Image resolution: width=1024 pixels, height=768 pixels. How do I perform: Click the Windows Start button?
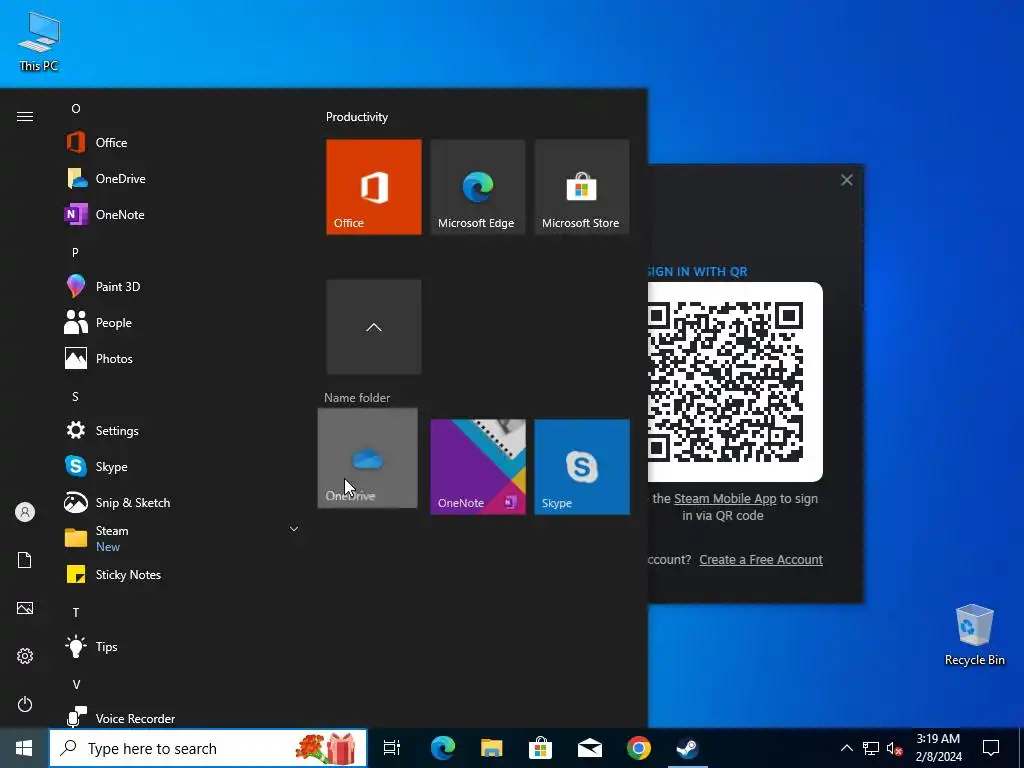pyautogui.click(x=24, y=748)
